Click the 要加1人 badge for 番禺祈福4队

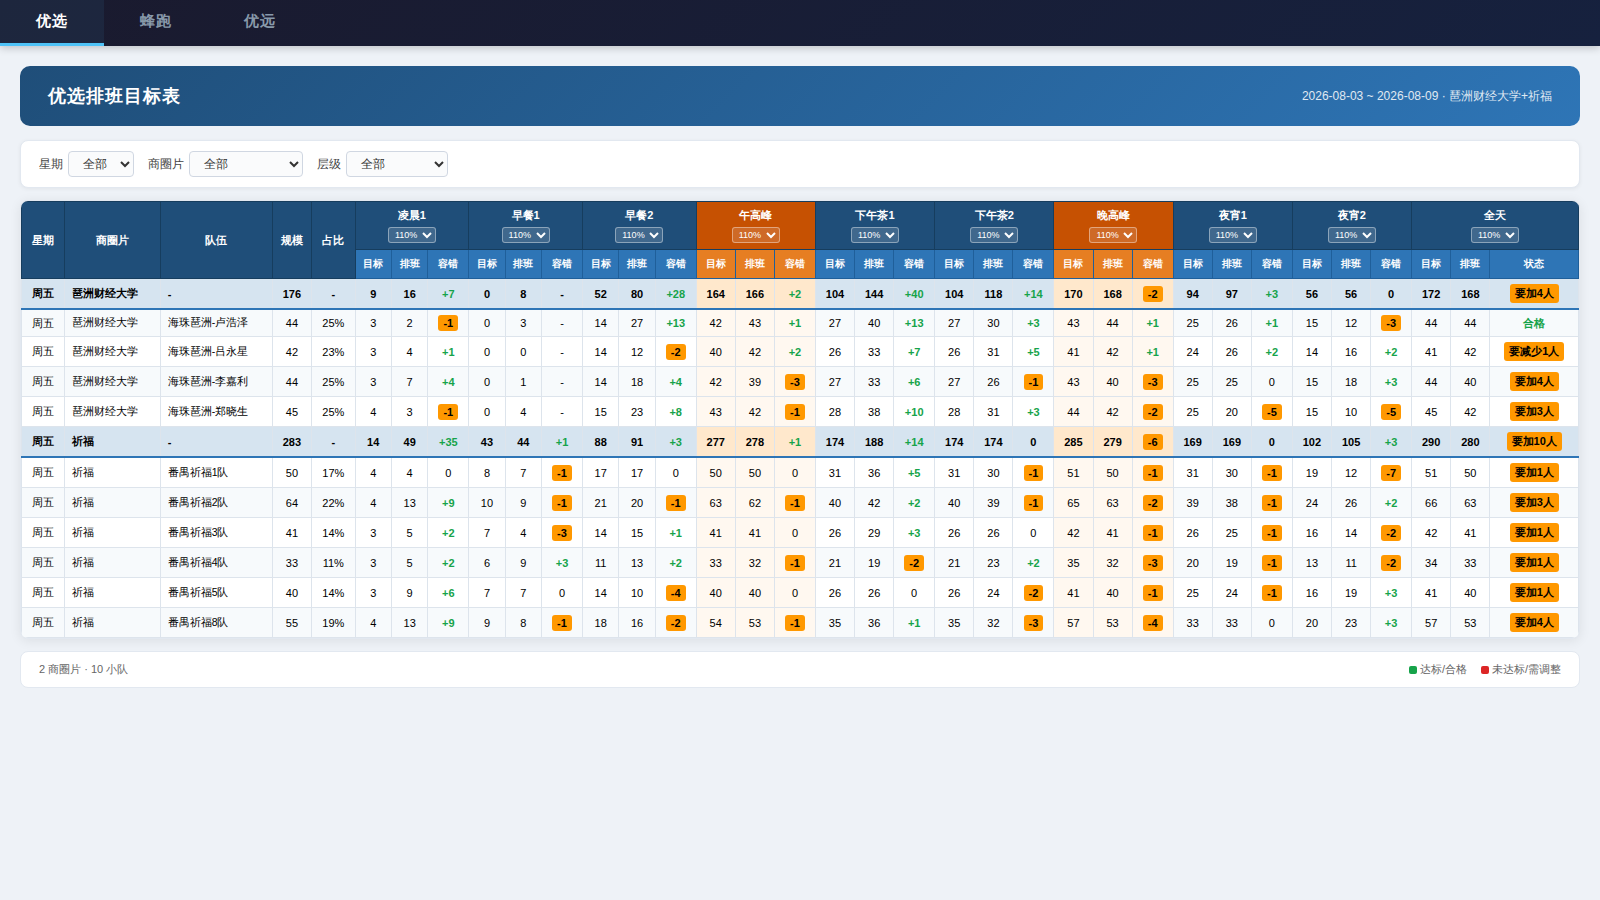(x=1534, y=563)
